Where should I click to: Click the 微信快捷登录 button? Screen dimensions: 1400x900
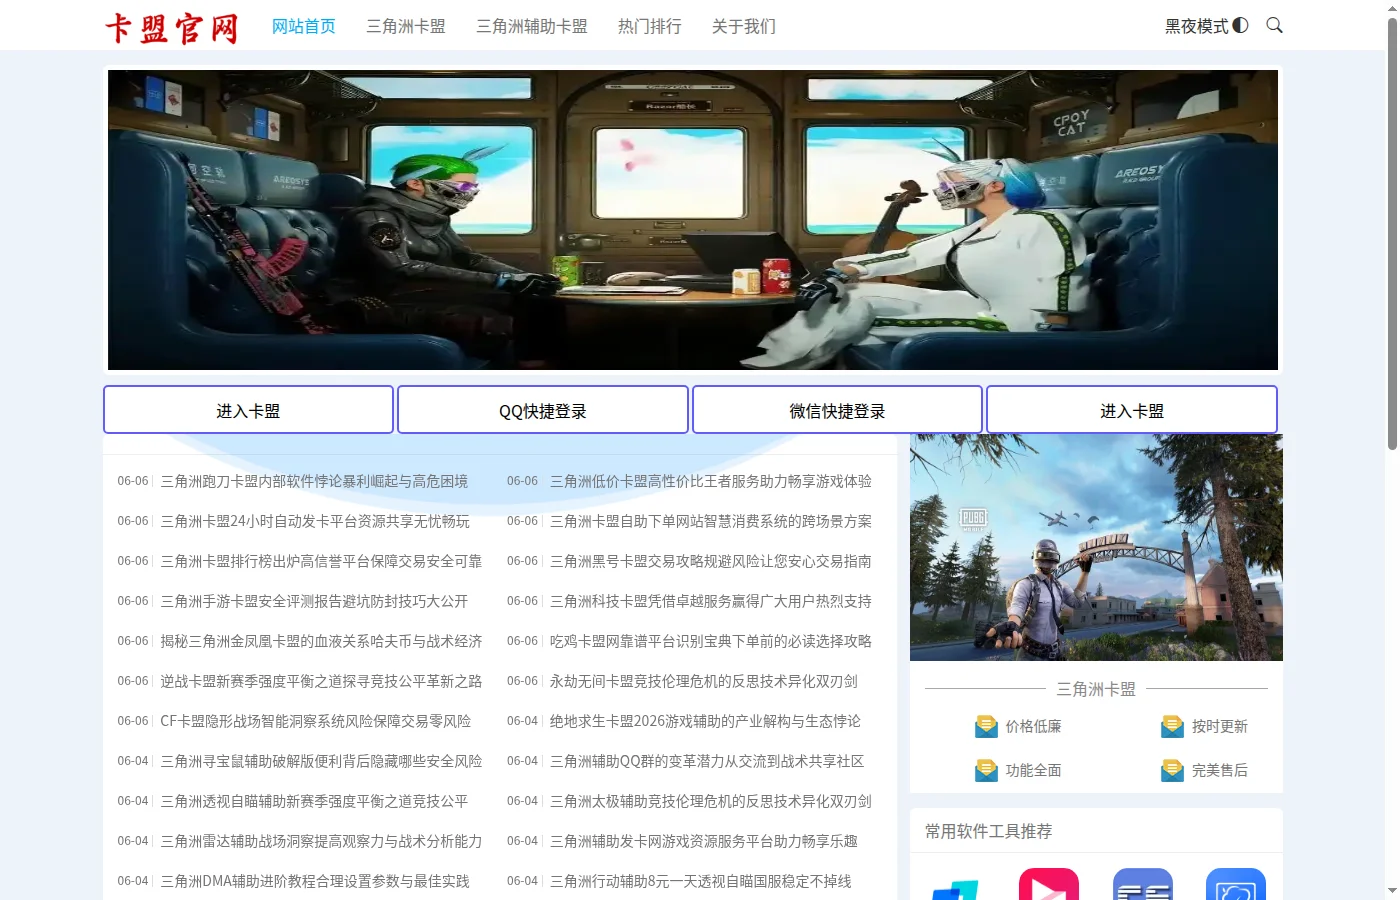[x=837, y=410]
